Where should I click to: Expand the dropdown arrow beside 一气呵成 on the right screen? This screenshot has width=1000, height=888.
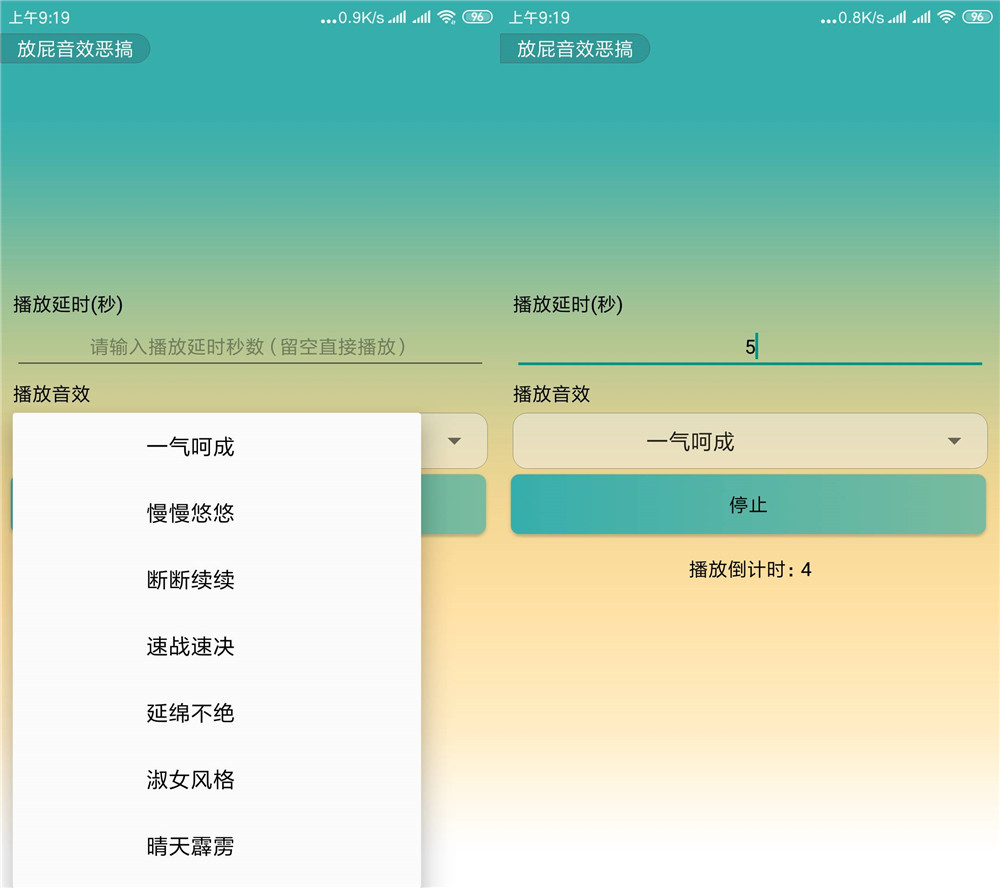pos(954,441)
